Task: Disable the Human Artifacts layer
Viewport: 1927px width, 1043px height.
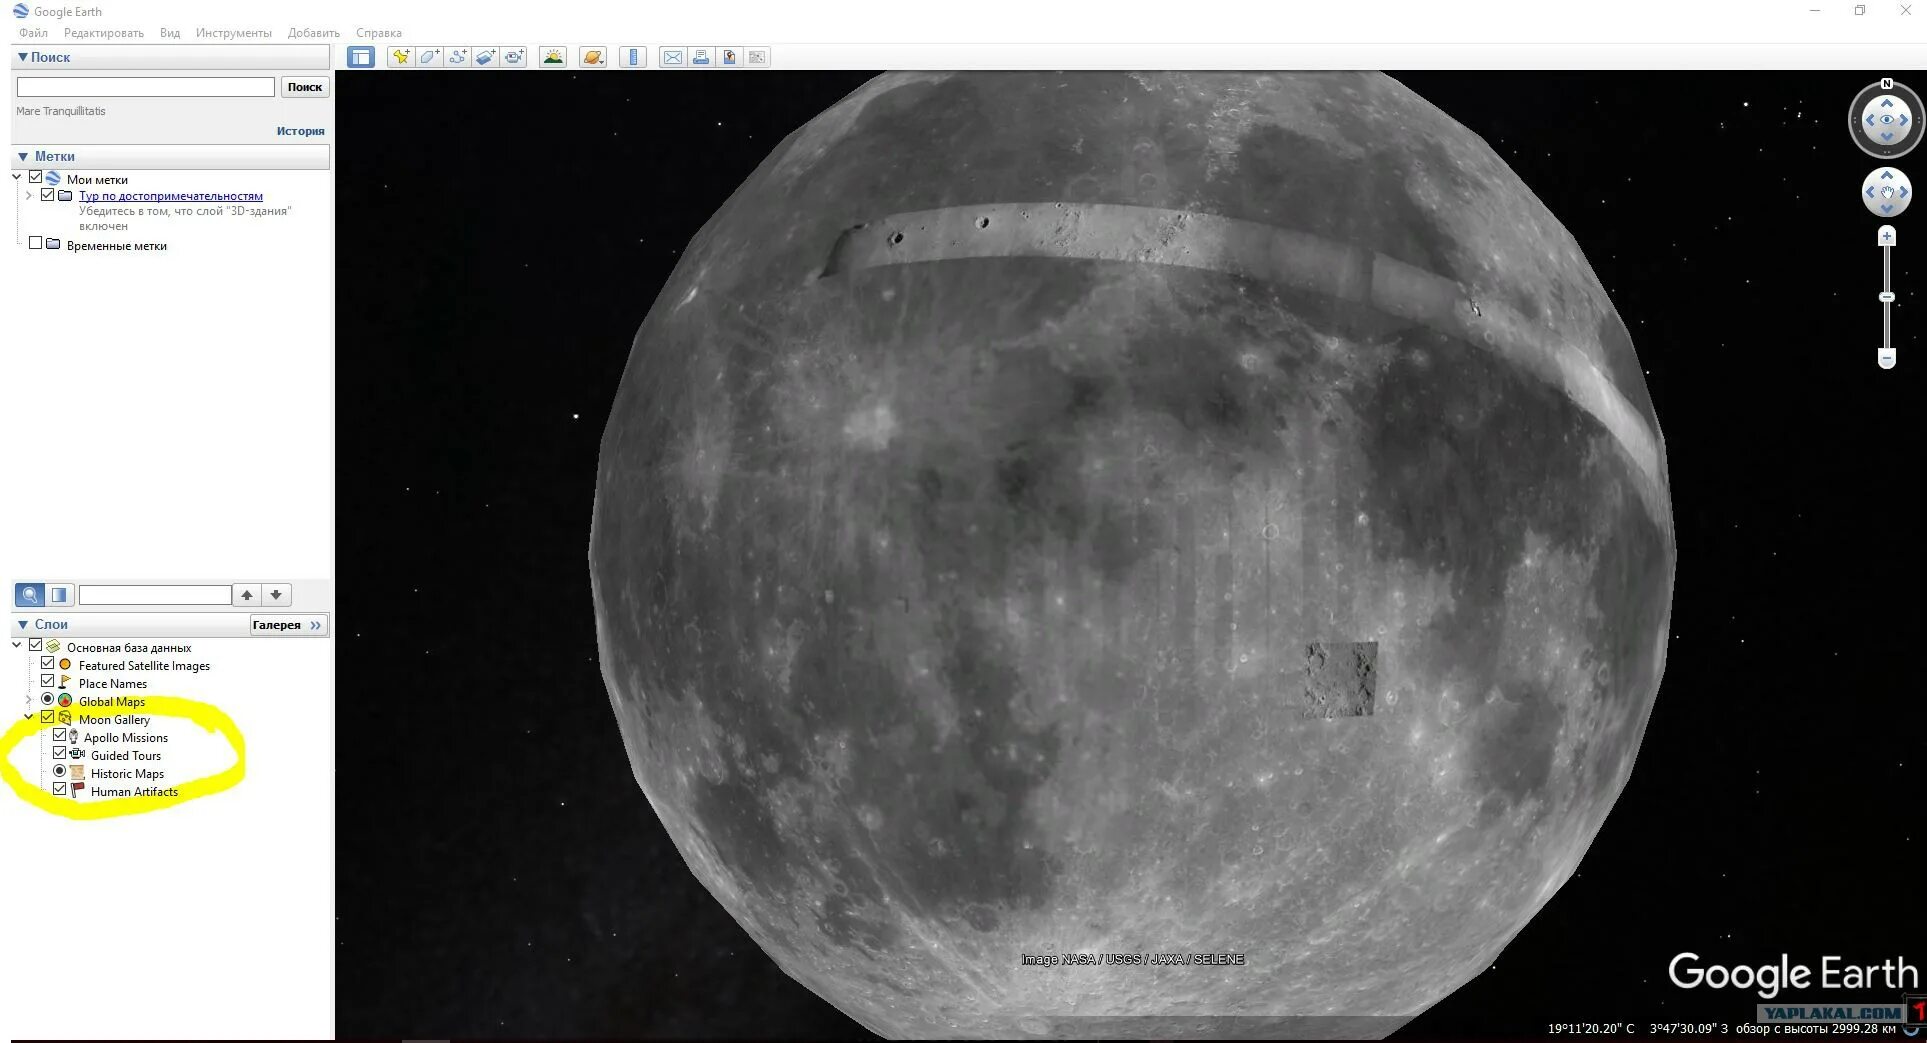Action: 59,790
